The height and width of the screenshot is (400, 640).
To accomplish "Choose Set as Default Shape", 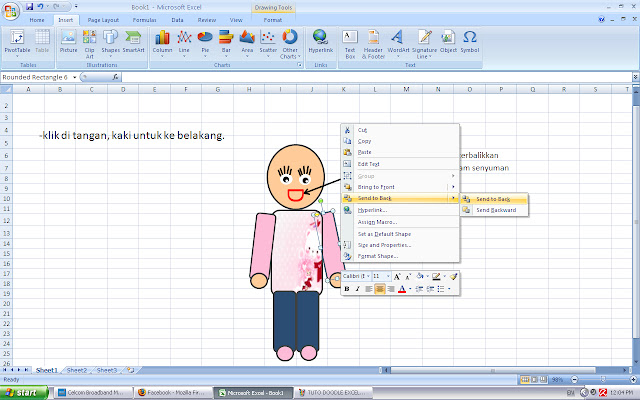I will pos(400,234).
